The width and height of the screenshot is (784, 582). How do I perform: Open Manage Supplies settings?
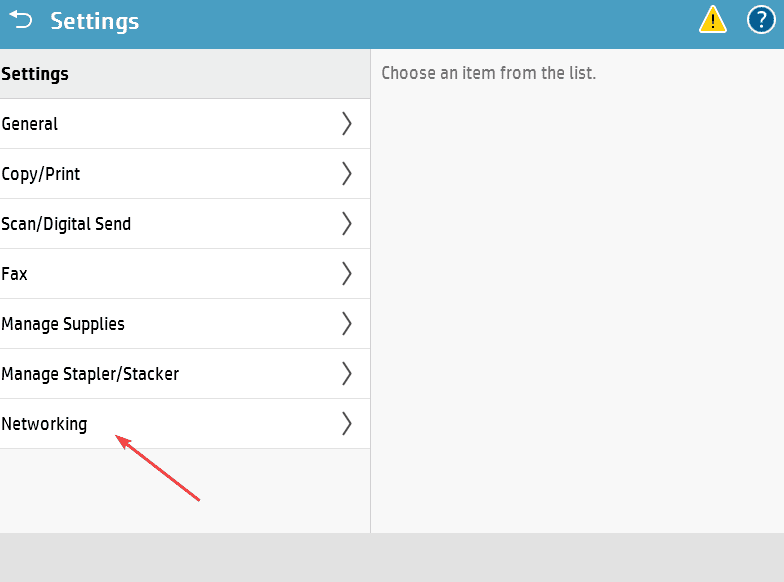tap(63, 324)
